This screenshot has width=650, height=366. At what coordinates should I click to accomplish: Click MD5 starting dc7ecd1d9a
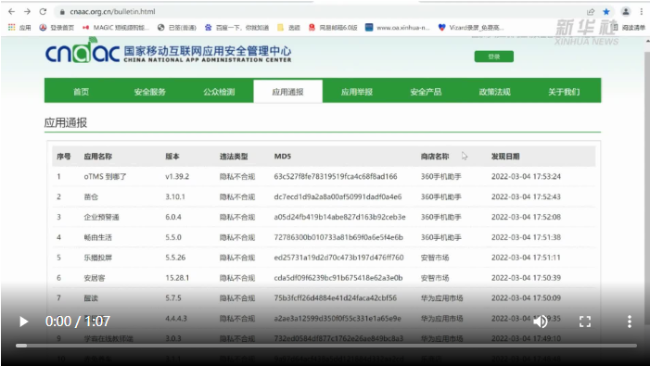point(337,196)
